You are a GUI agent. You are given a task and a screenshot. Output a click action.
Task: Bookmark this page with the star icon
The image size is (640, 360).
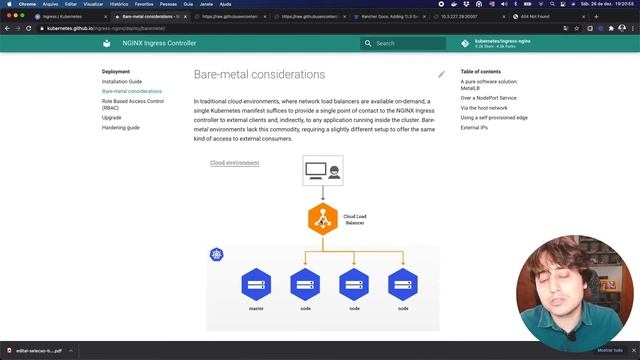576,29
